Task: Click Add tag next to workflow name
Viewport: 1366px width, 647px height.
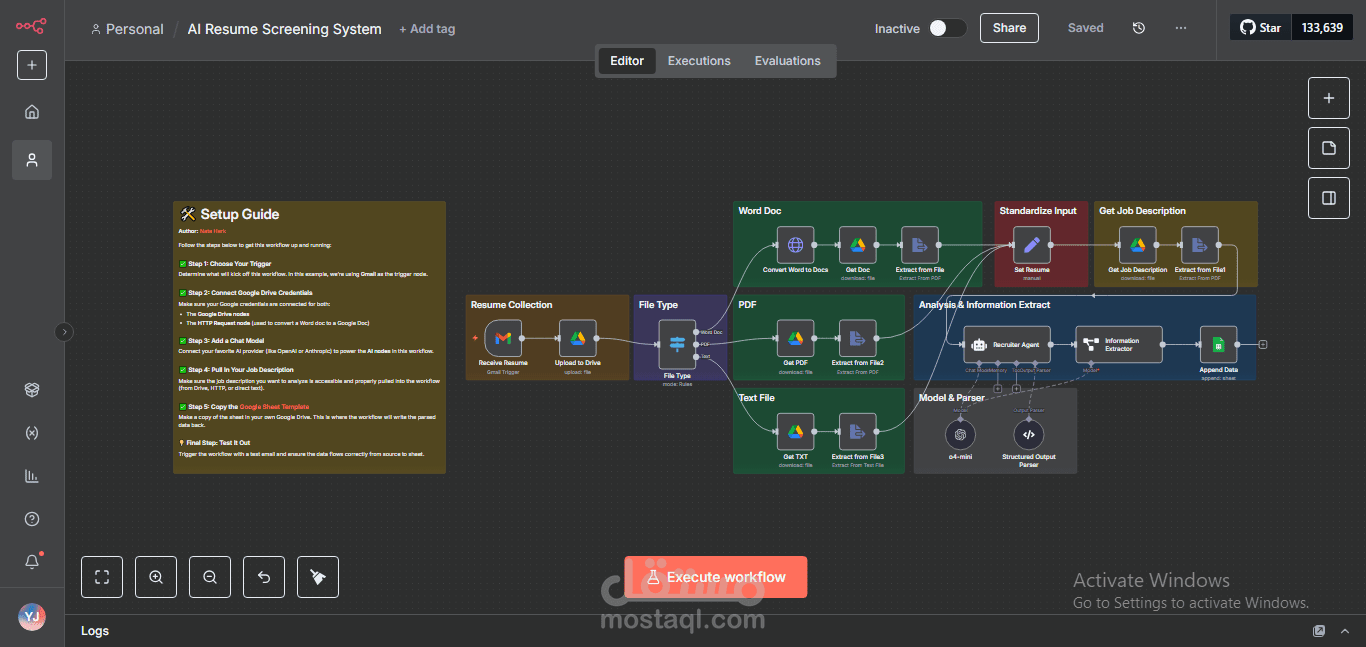Action: tap(427, 29)
